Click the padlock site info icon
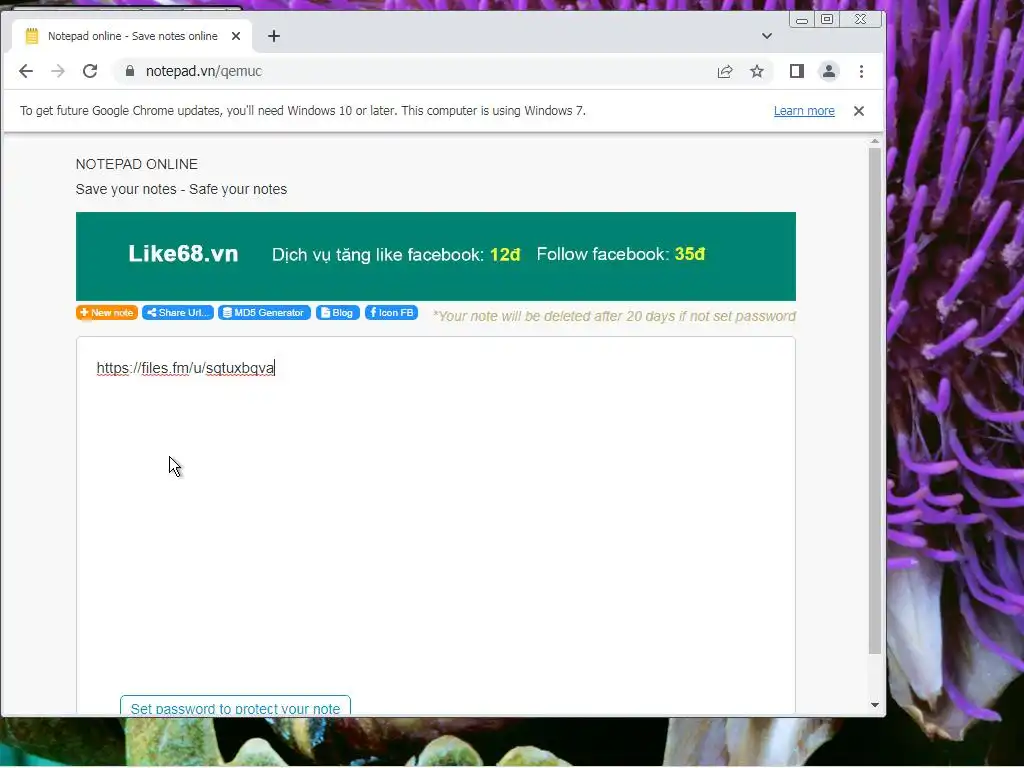The height and width of the screenshot is (768, 1024). point(130,71)
